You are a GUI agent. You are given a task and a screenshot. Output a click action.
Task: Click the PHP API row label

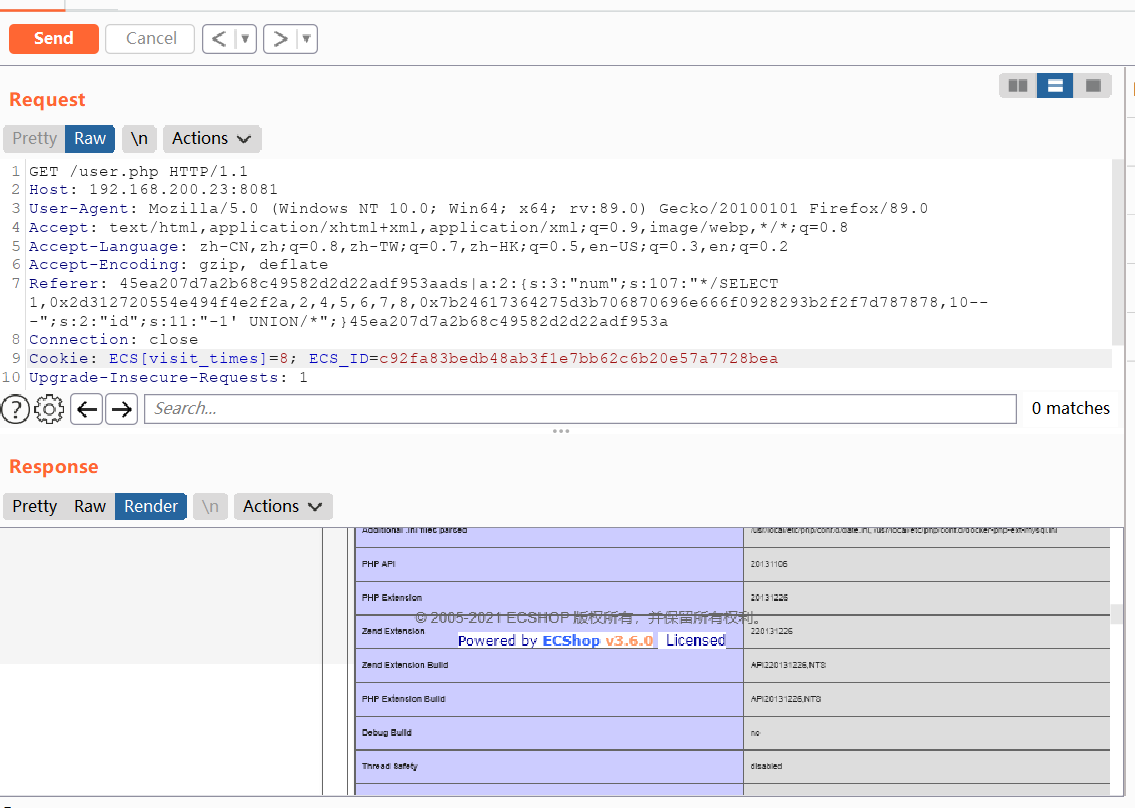[x=379, y=564]
